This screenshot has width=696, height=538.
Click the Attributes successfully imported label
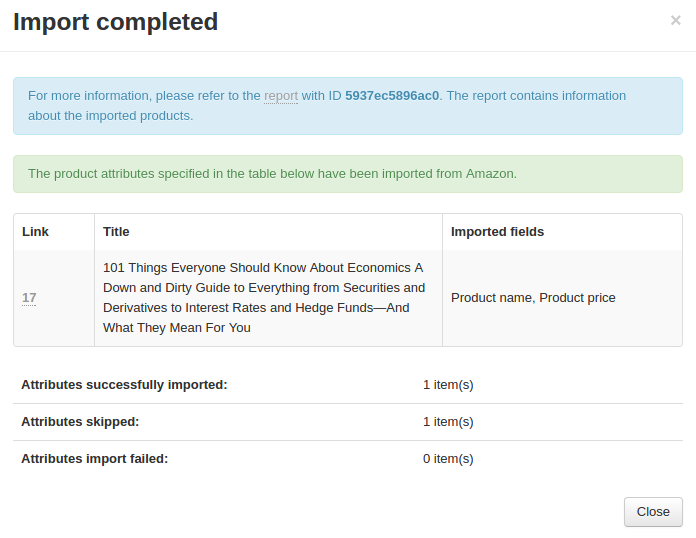pos(124,385)
